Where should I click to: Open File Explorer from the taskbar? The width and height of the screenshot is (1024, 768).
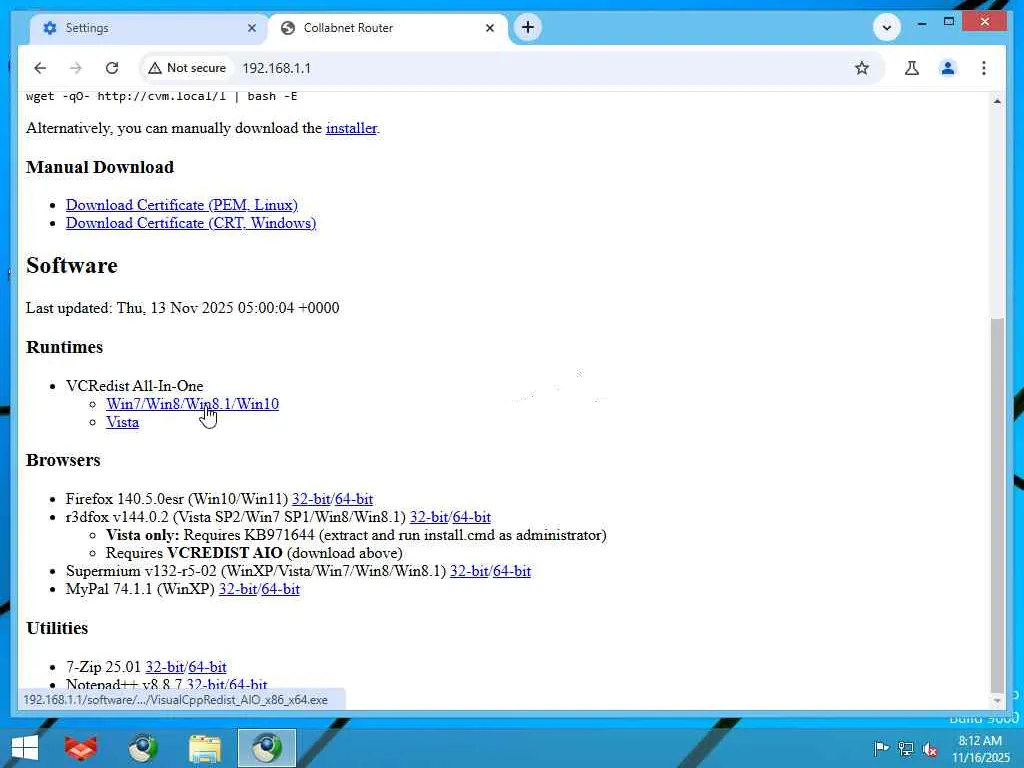[205, 748]
